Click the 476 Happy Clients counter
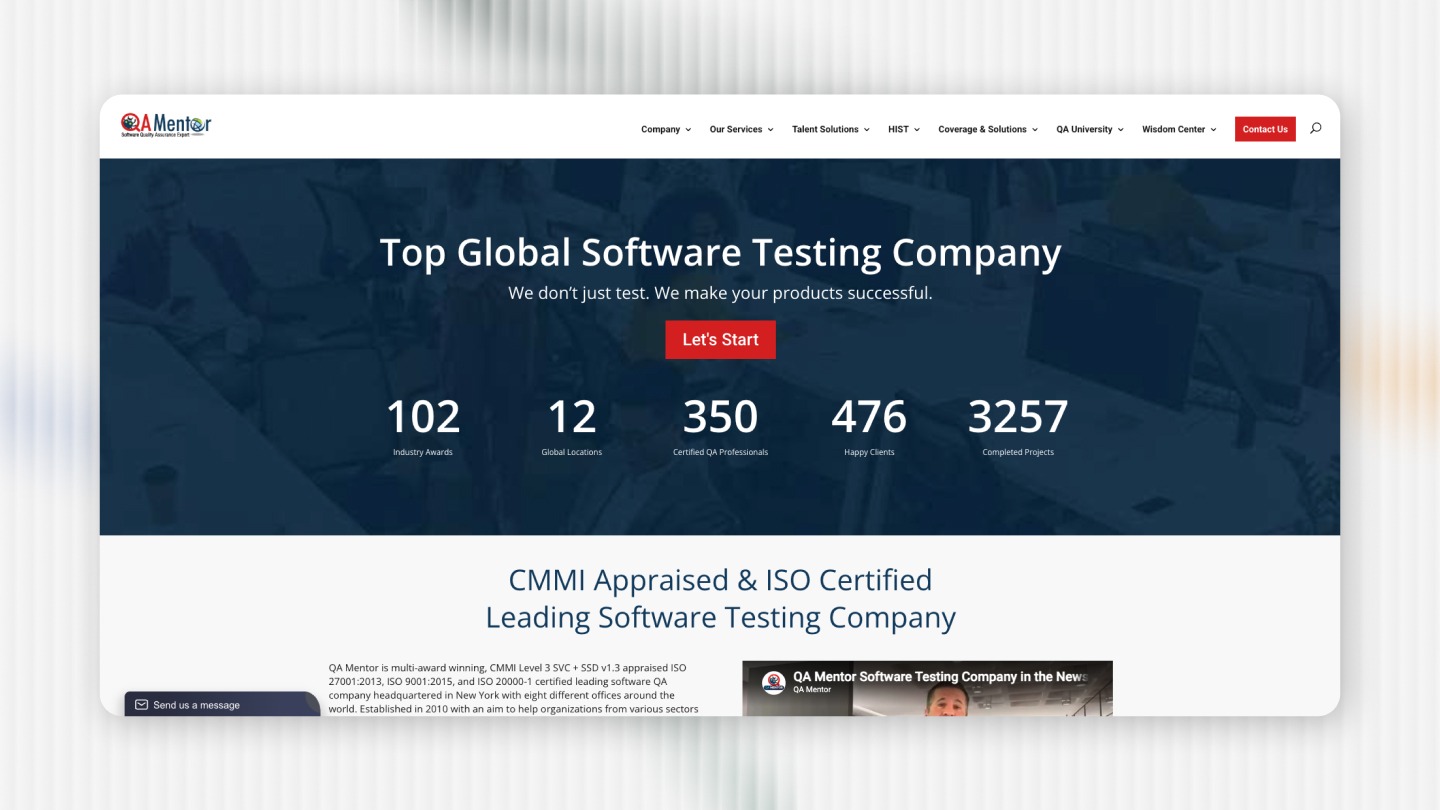This screenshot has height=810, width=1440. (x=869, y=427)
